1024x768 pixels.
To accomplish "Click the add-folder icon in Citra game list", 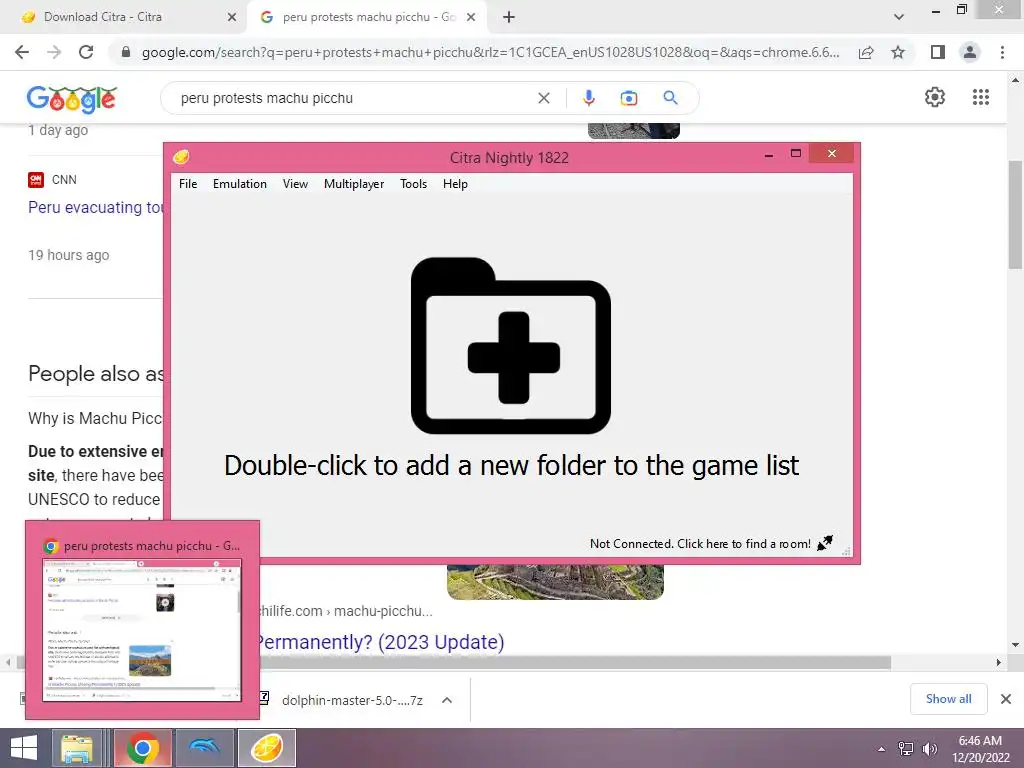I will (511, 345).
